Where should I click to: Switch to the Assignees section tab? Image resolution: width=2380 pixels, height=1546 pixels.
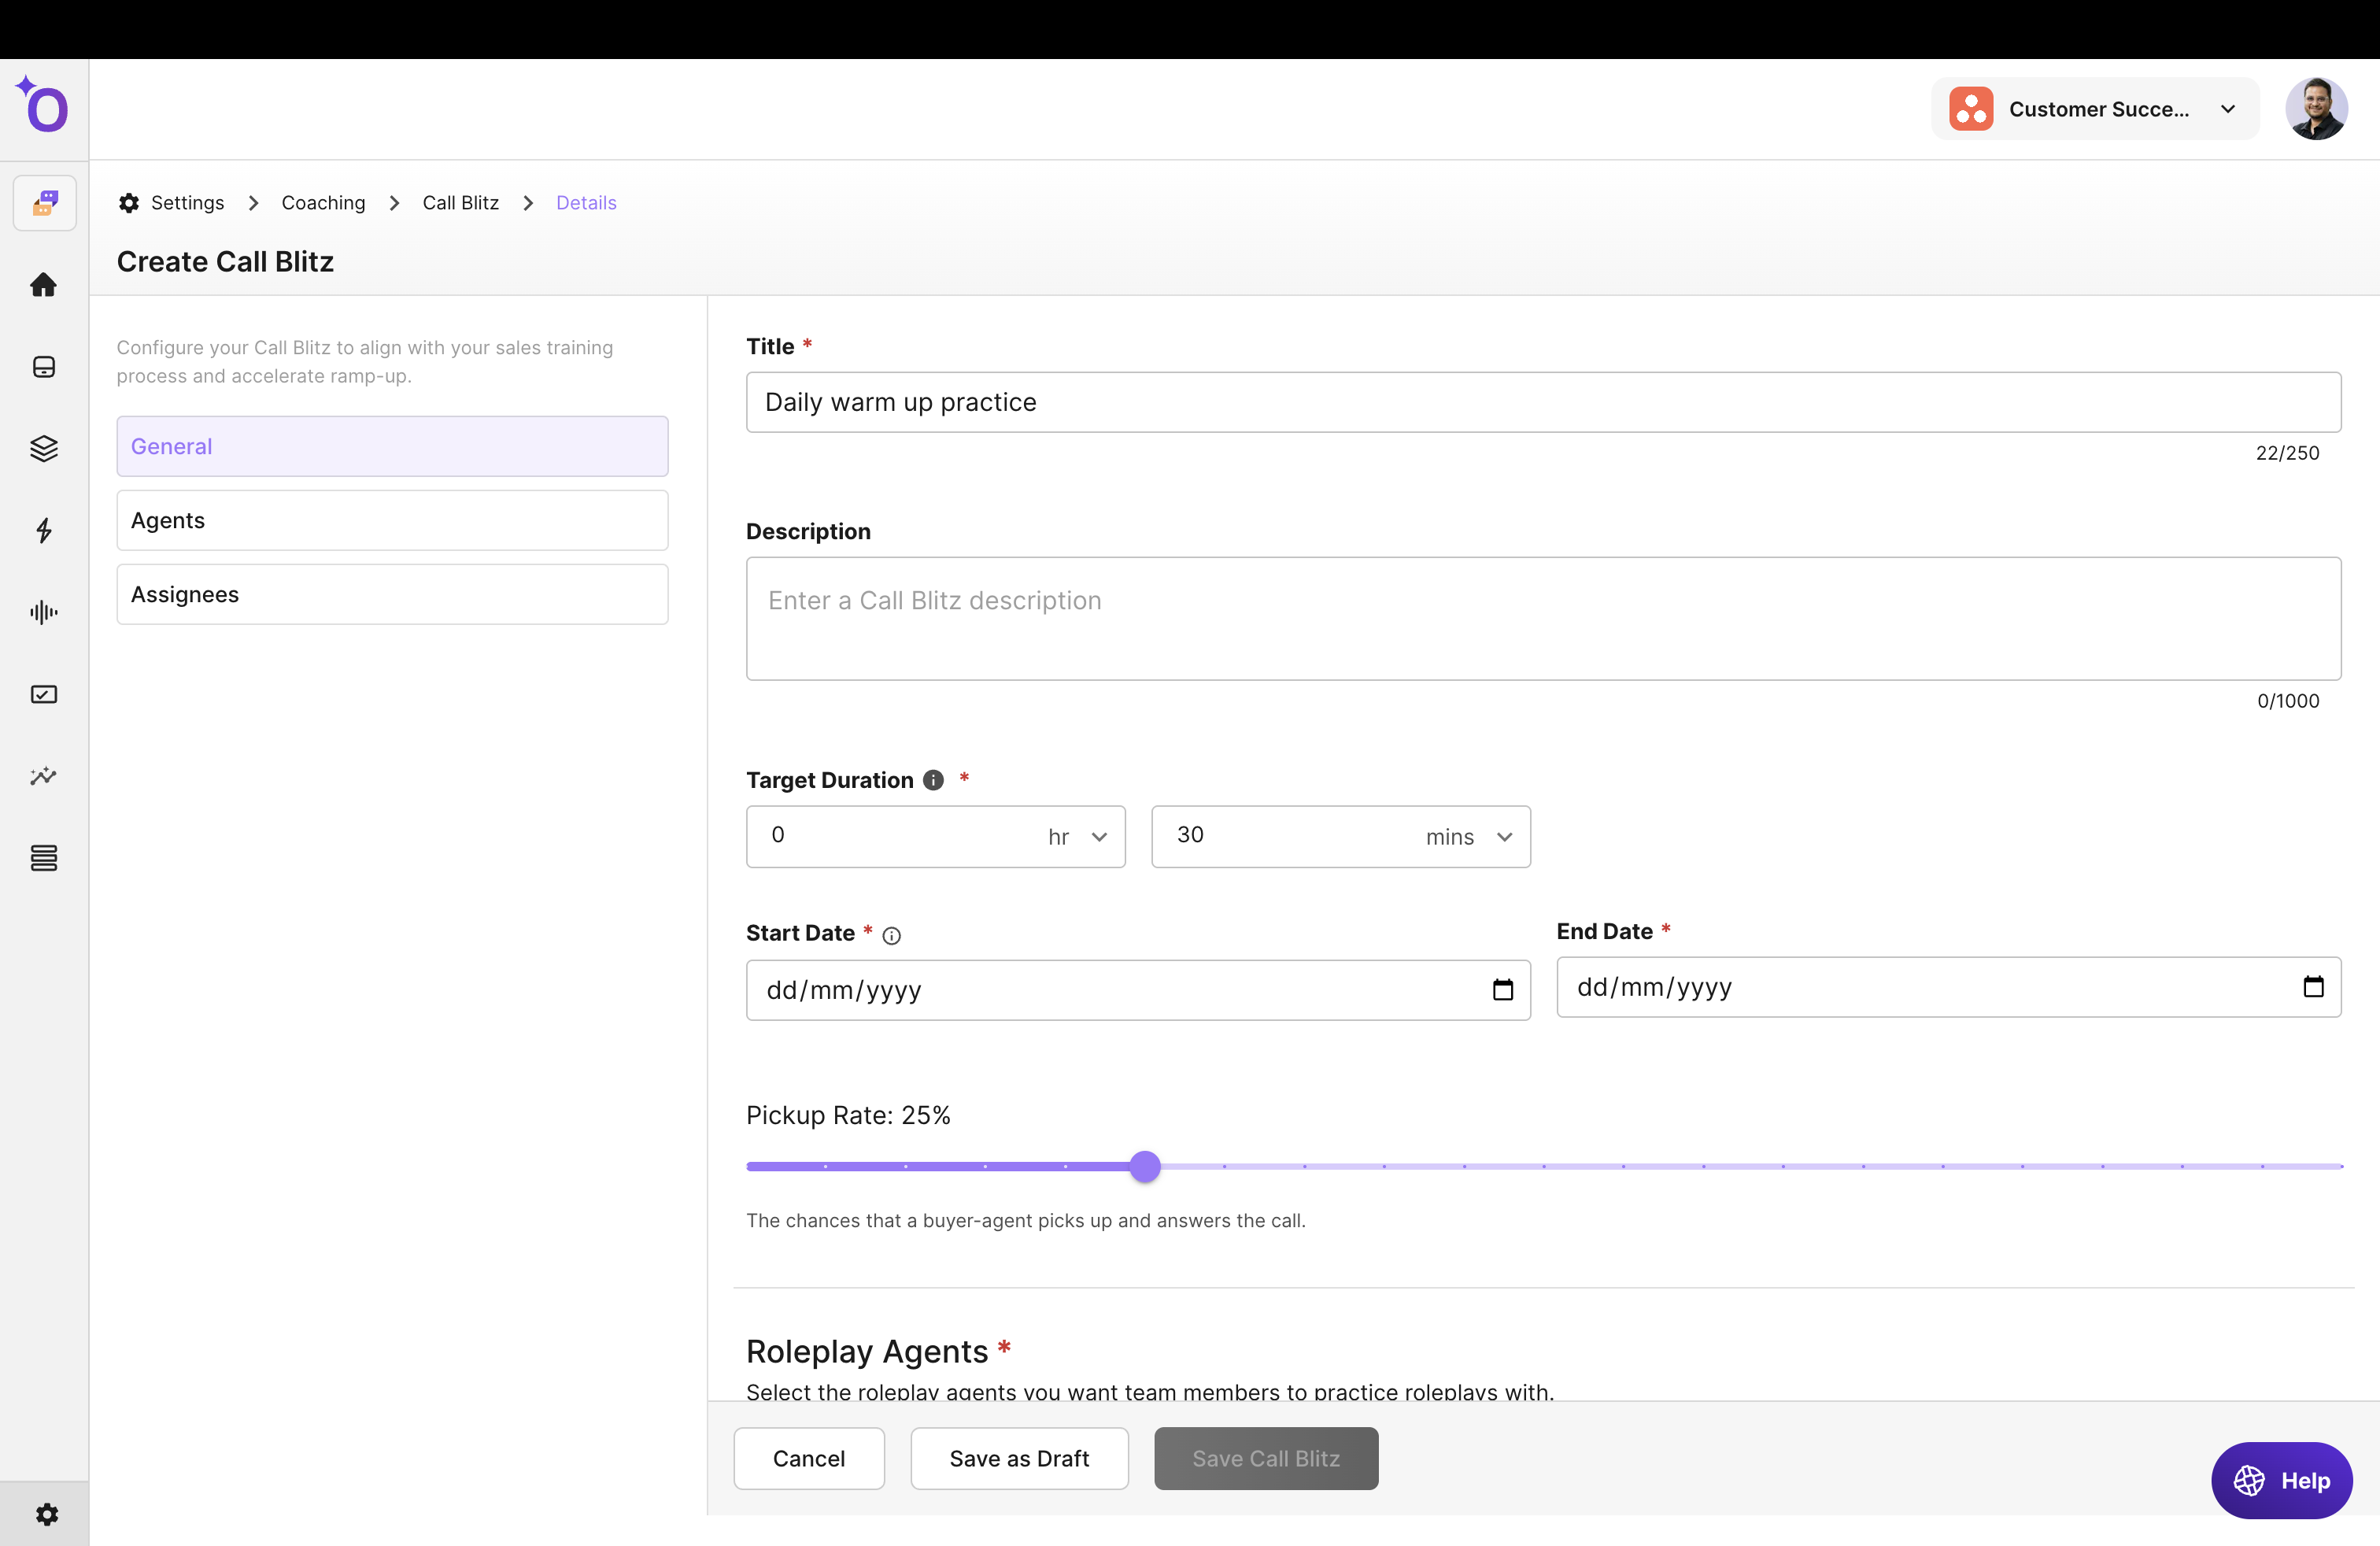(x=392, y=594)
